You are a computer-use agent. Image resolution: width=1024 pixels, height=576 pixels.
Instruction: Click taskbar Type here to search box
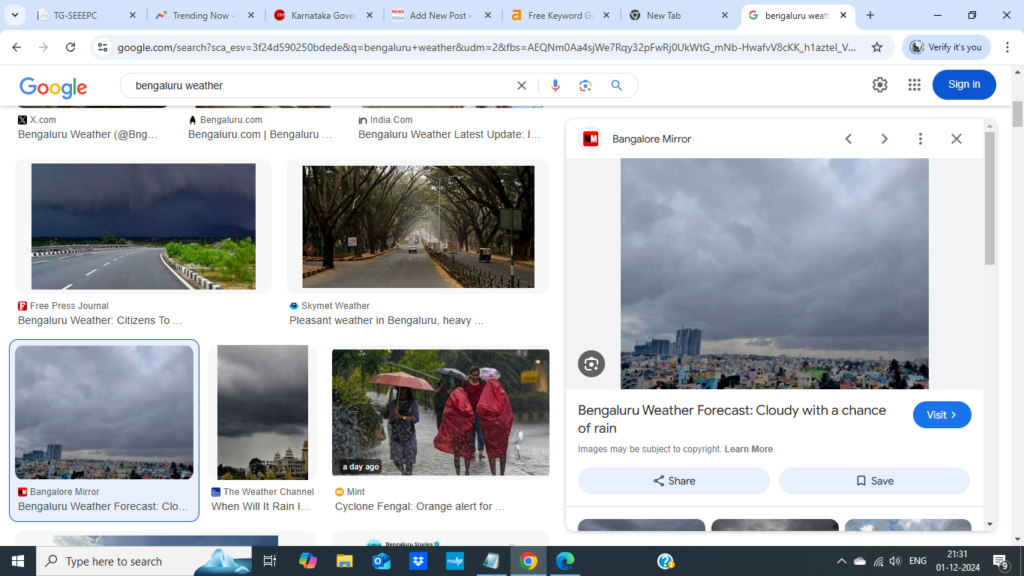point(144,561)
